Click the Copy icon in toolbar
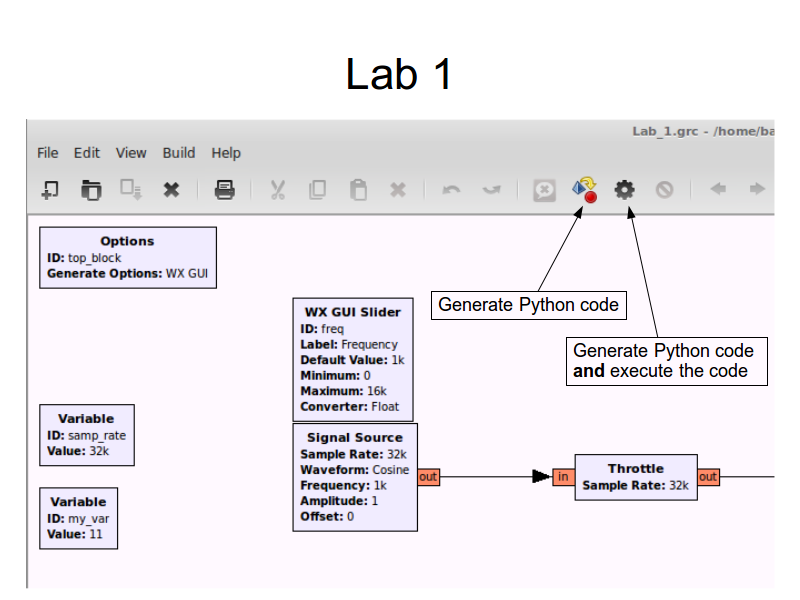The height and width of the screenshot is (600, 800). [x=318, y=189]
